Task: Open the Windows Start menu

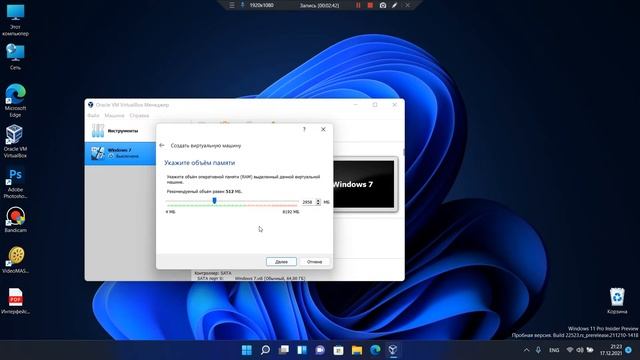Action: pyautogui.click(x=247, y=350)
